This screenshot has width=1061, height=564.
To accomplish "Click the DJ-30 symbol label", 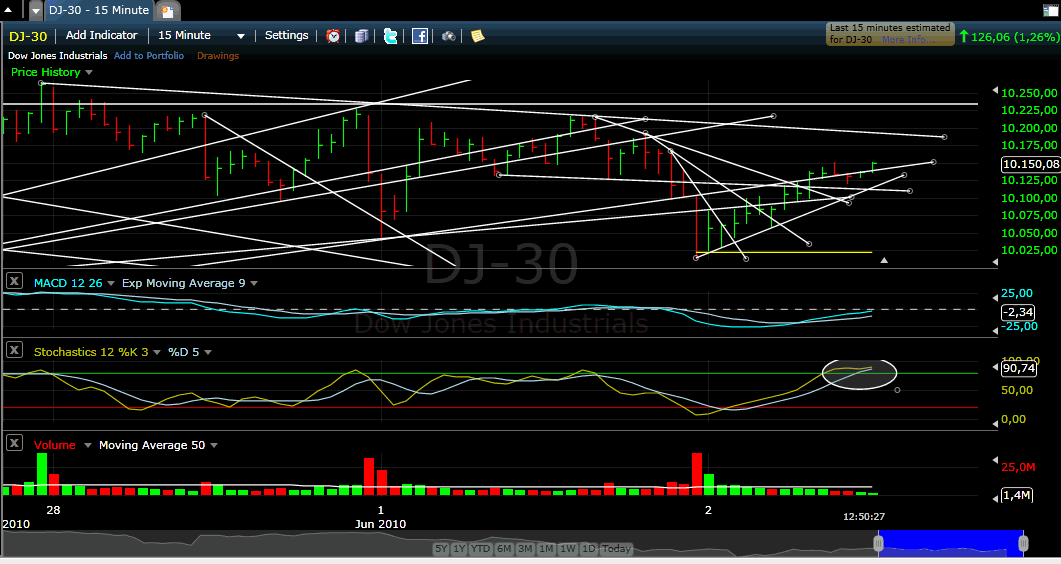I will pos(28,37).
